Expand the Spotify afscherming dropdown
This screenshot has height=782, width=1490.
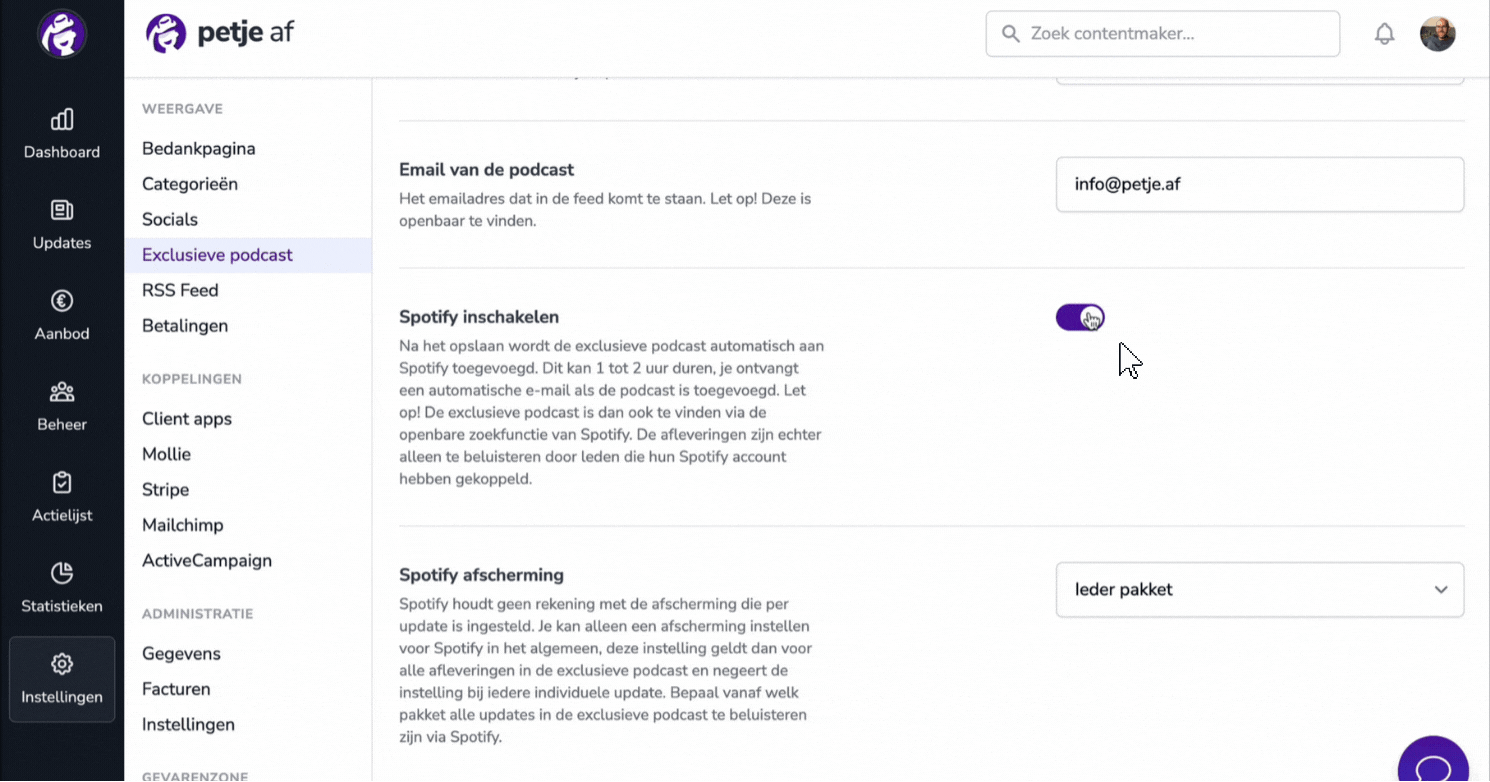click(1260, 590)
